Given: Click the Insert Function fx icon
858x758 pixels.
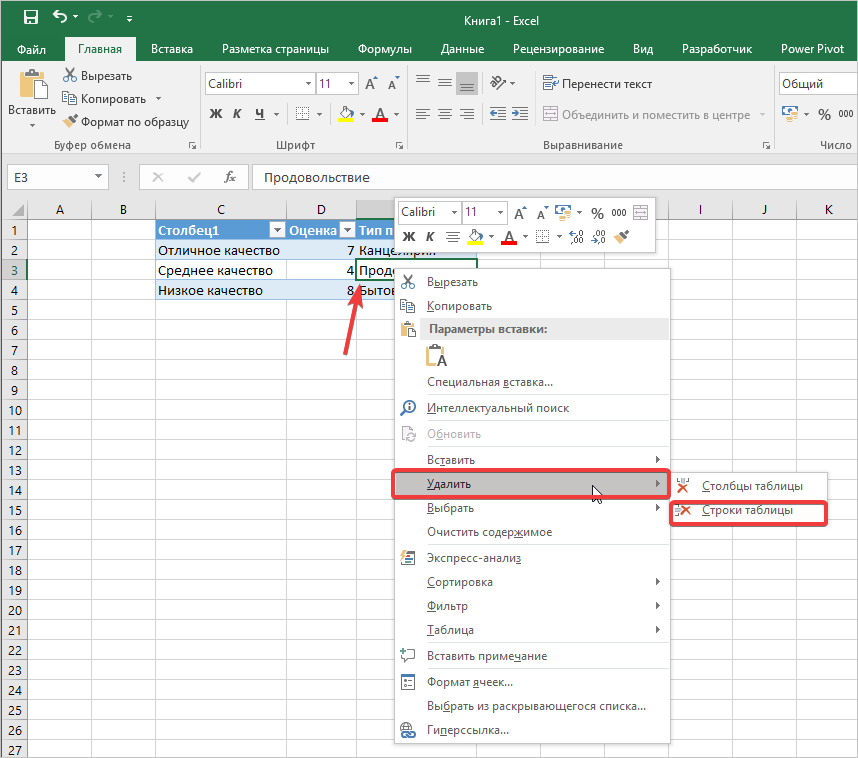Looking at the screenshot, I should [x=230, y=177].
